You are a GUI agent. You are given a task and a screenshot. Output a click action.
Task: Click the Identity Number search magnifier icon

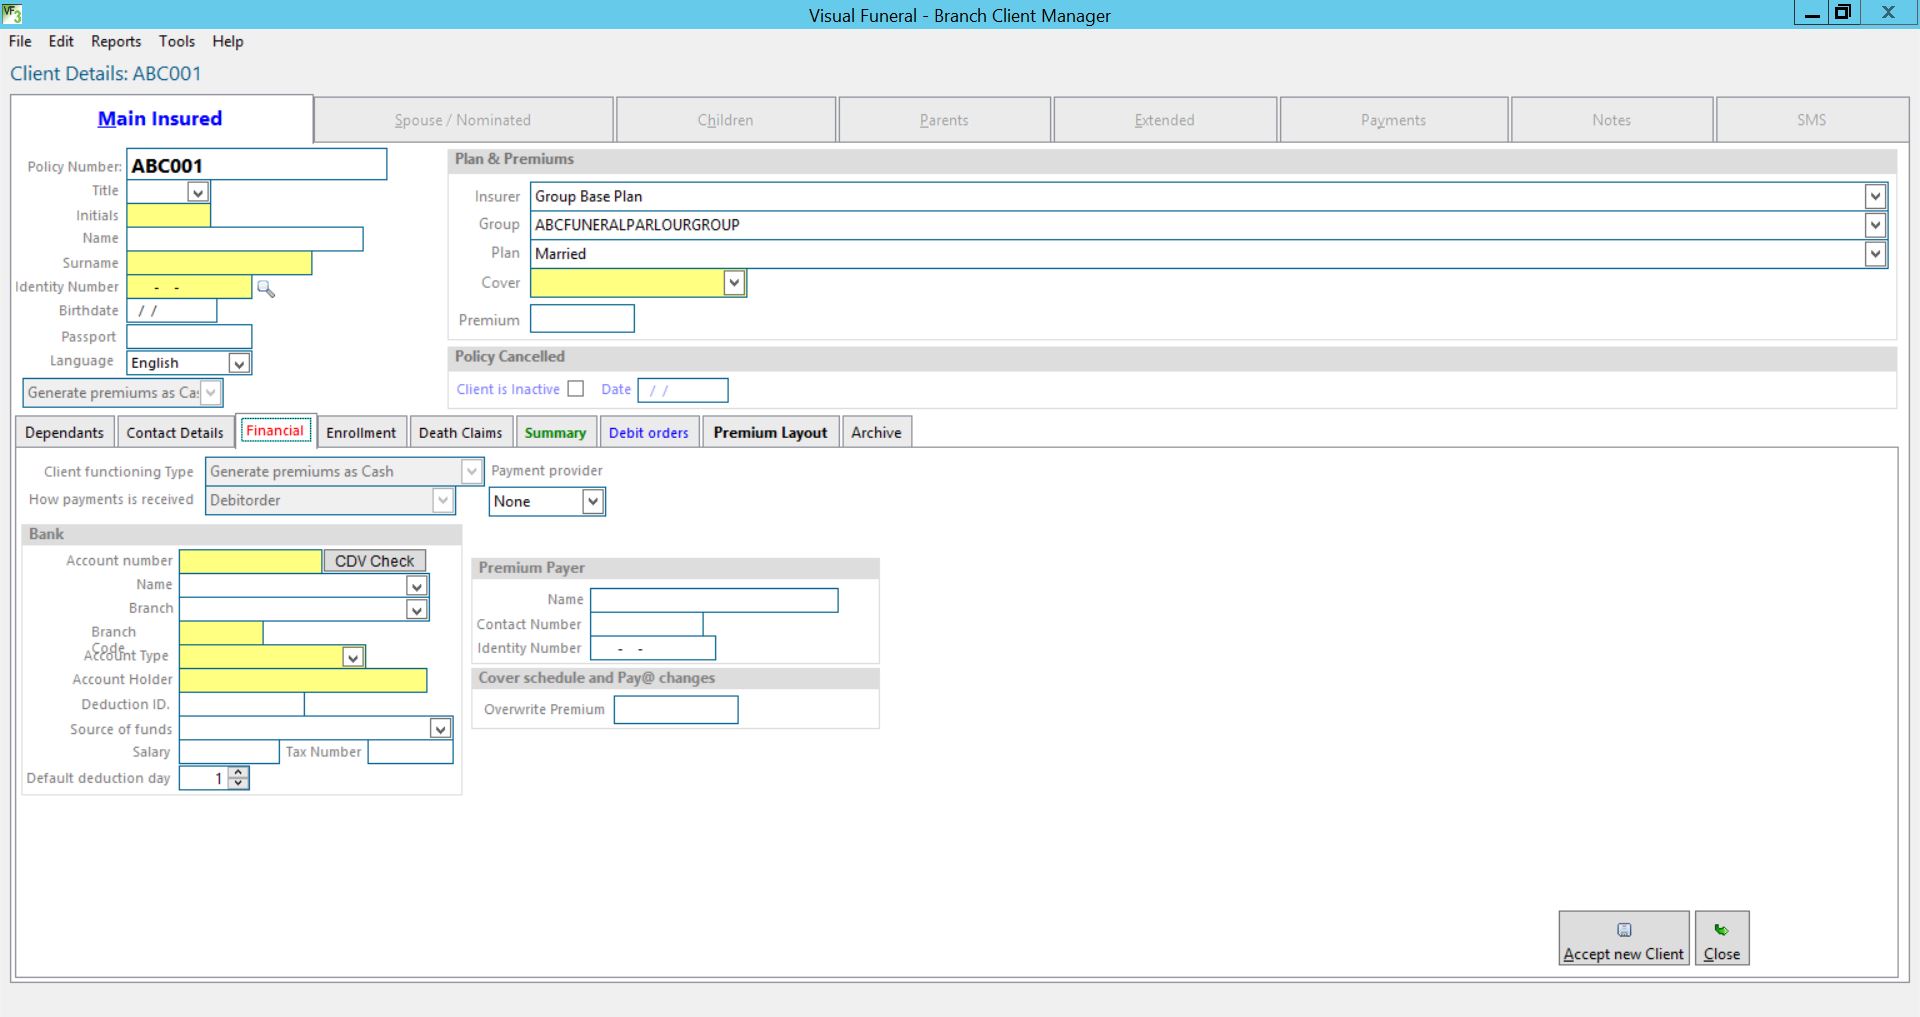(x=266, y=289)
